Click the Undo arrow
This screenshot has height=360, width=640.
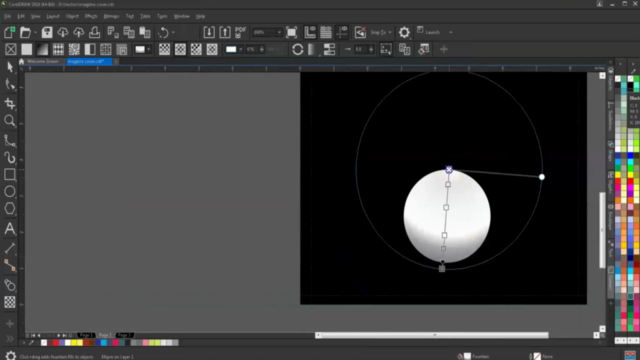pos(163,32)
